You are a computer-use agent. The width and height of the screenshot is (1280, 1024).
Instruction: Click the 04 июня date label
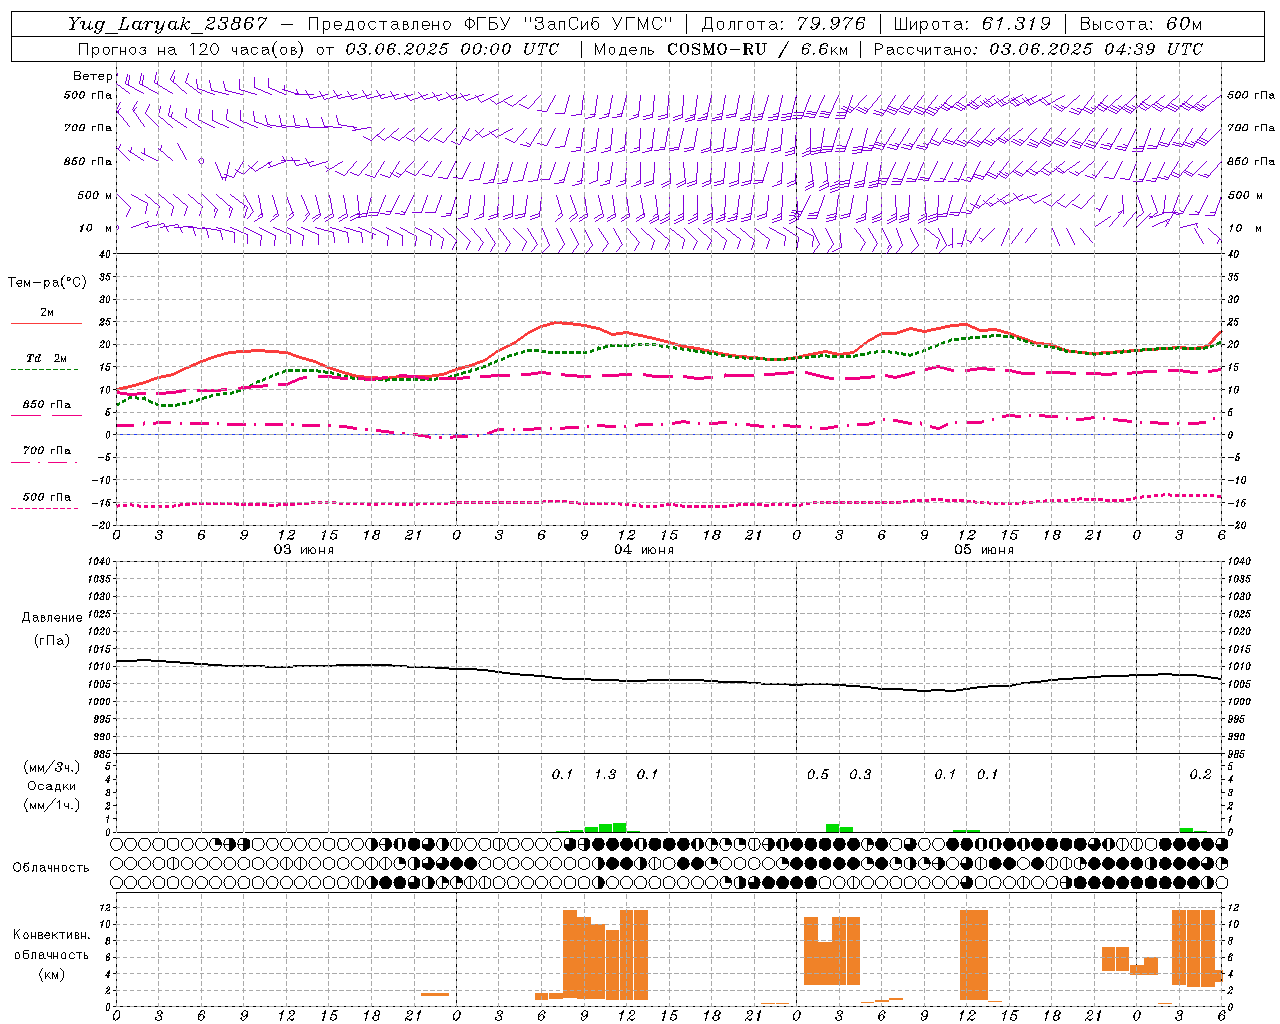(644, 550)
